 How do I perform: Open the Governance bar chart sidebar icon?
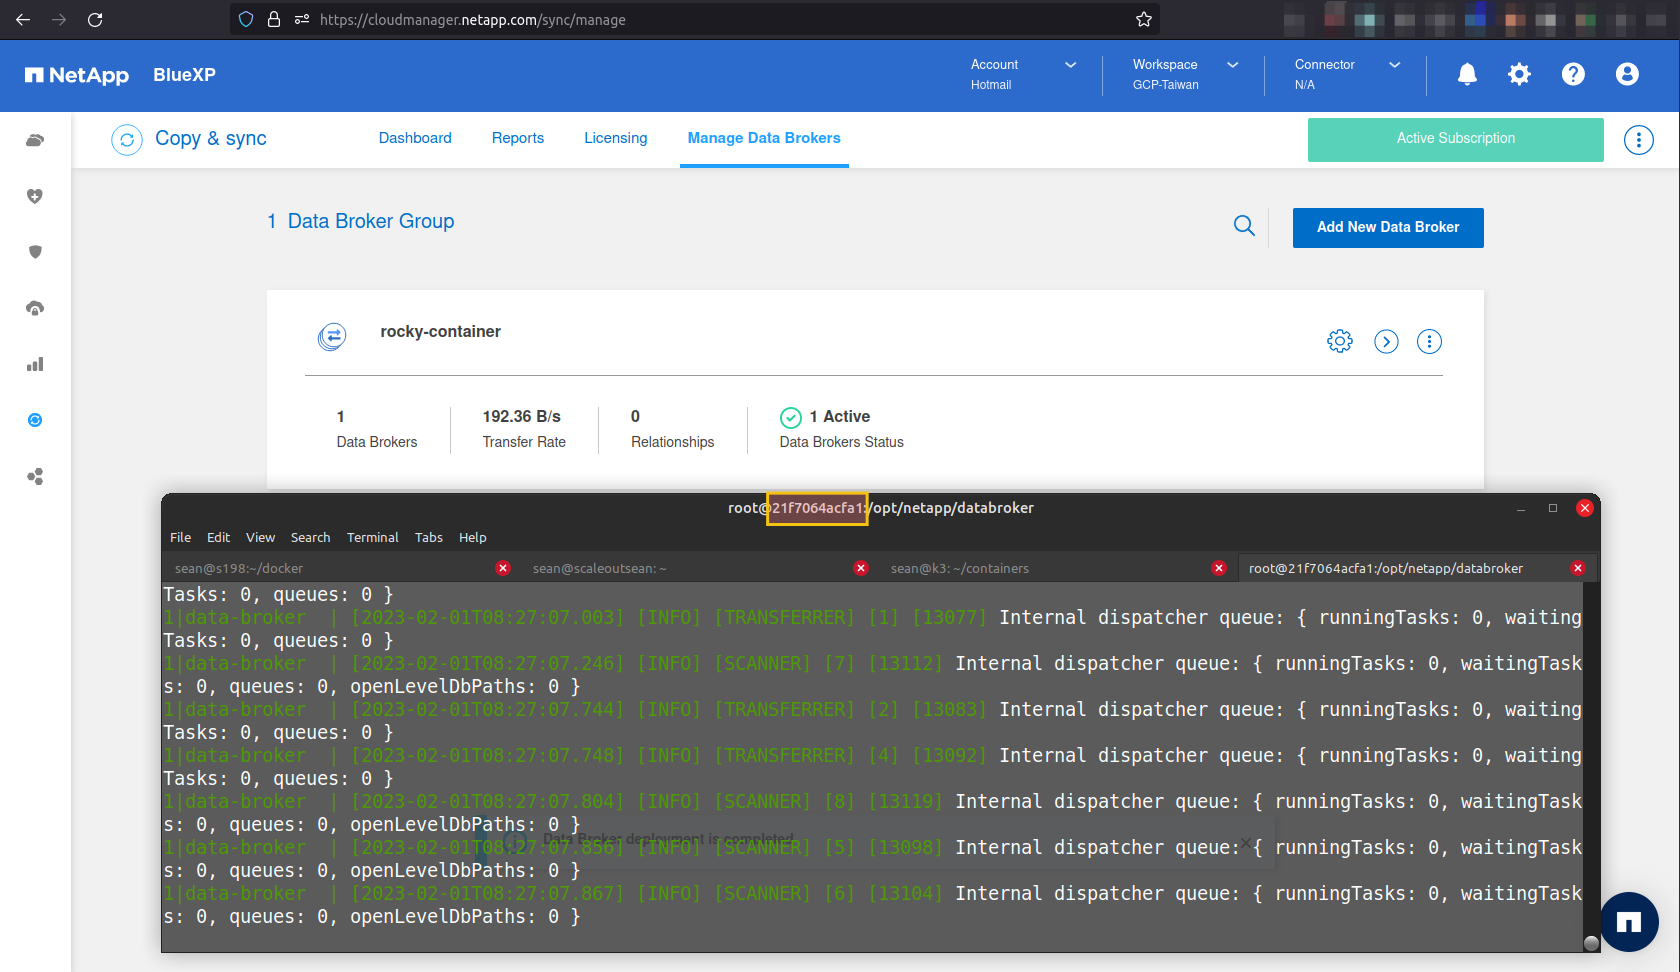[35, 364]
